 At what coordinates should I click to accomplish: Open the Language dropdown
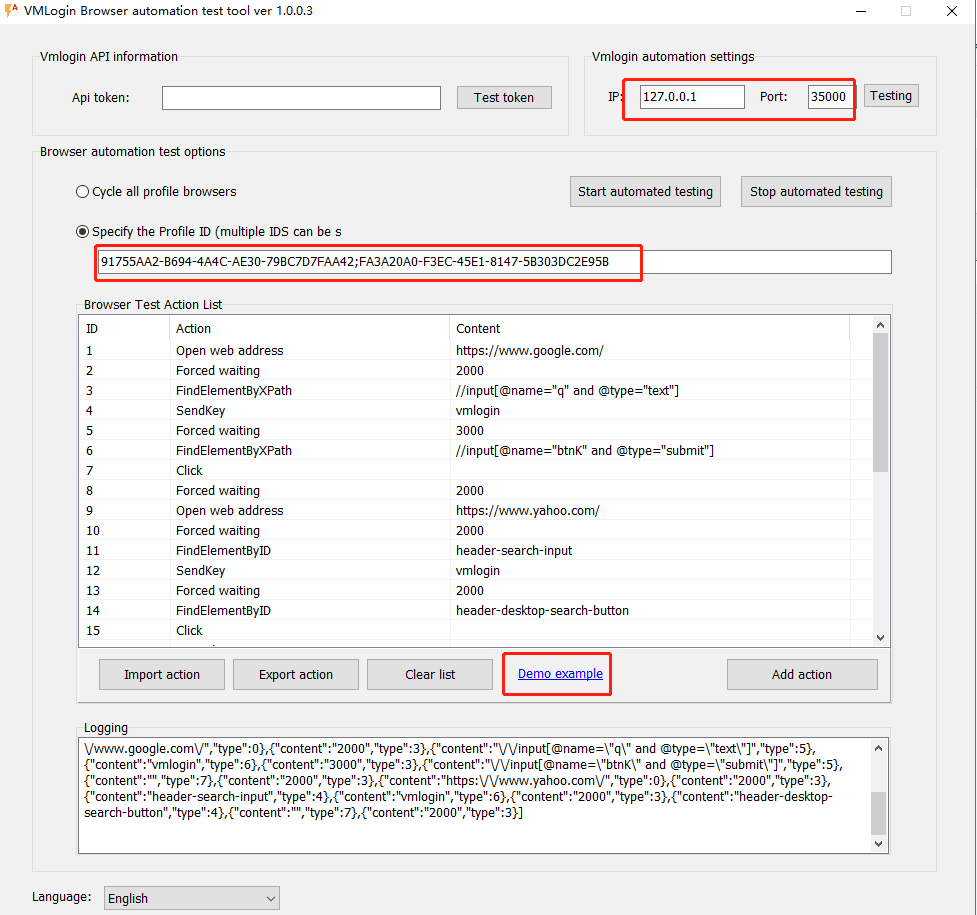pos(191,898)
